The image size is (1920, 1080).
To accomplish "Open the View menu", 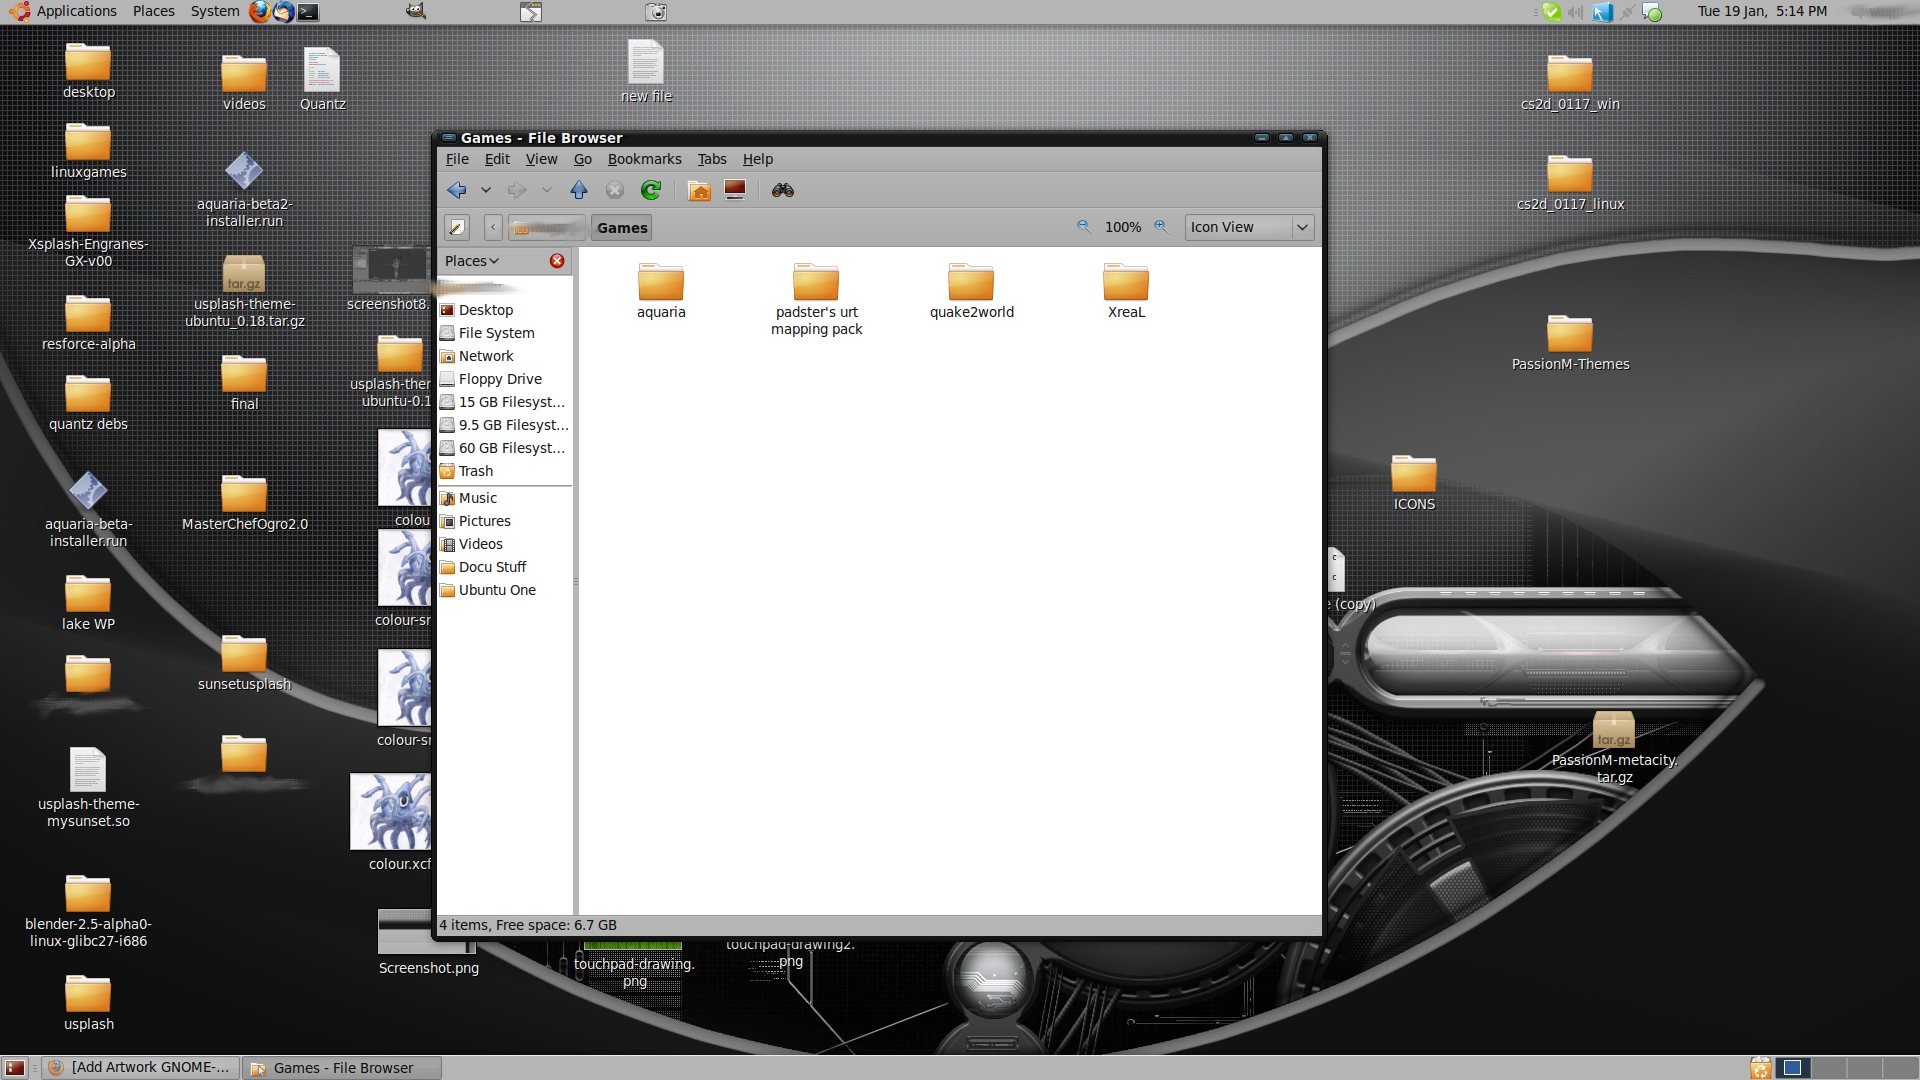I will pos(541,159).
